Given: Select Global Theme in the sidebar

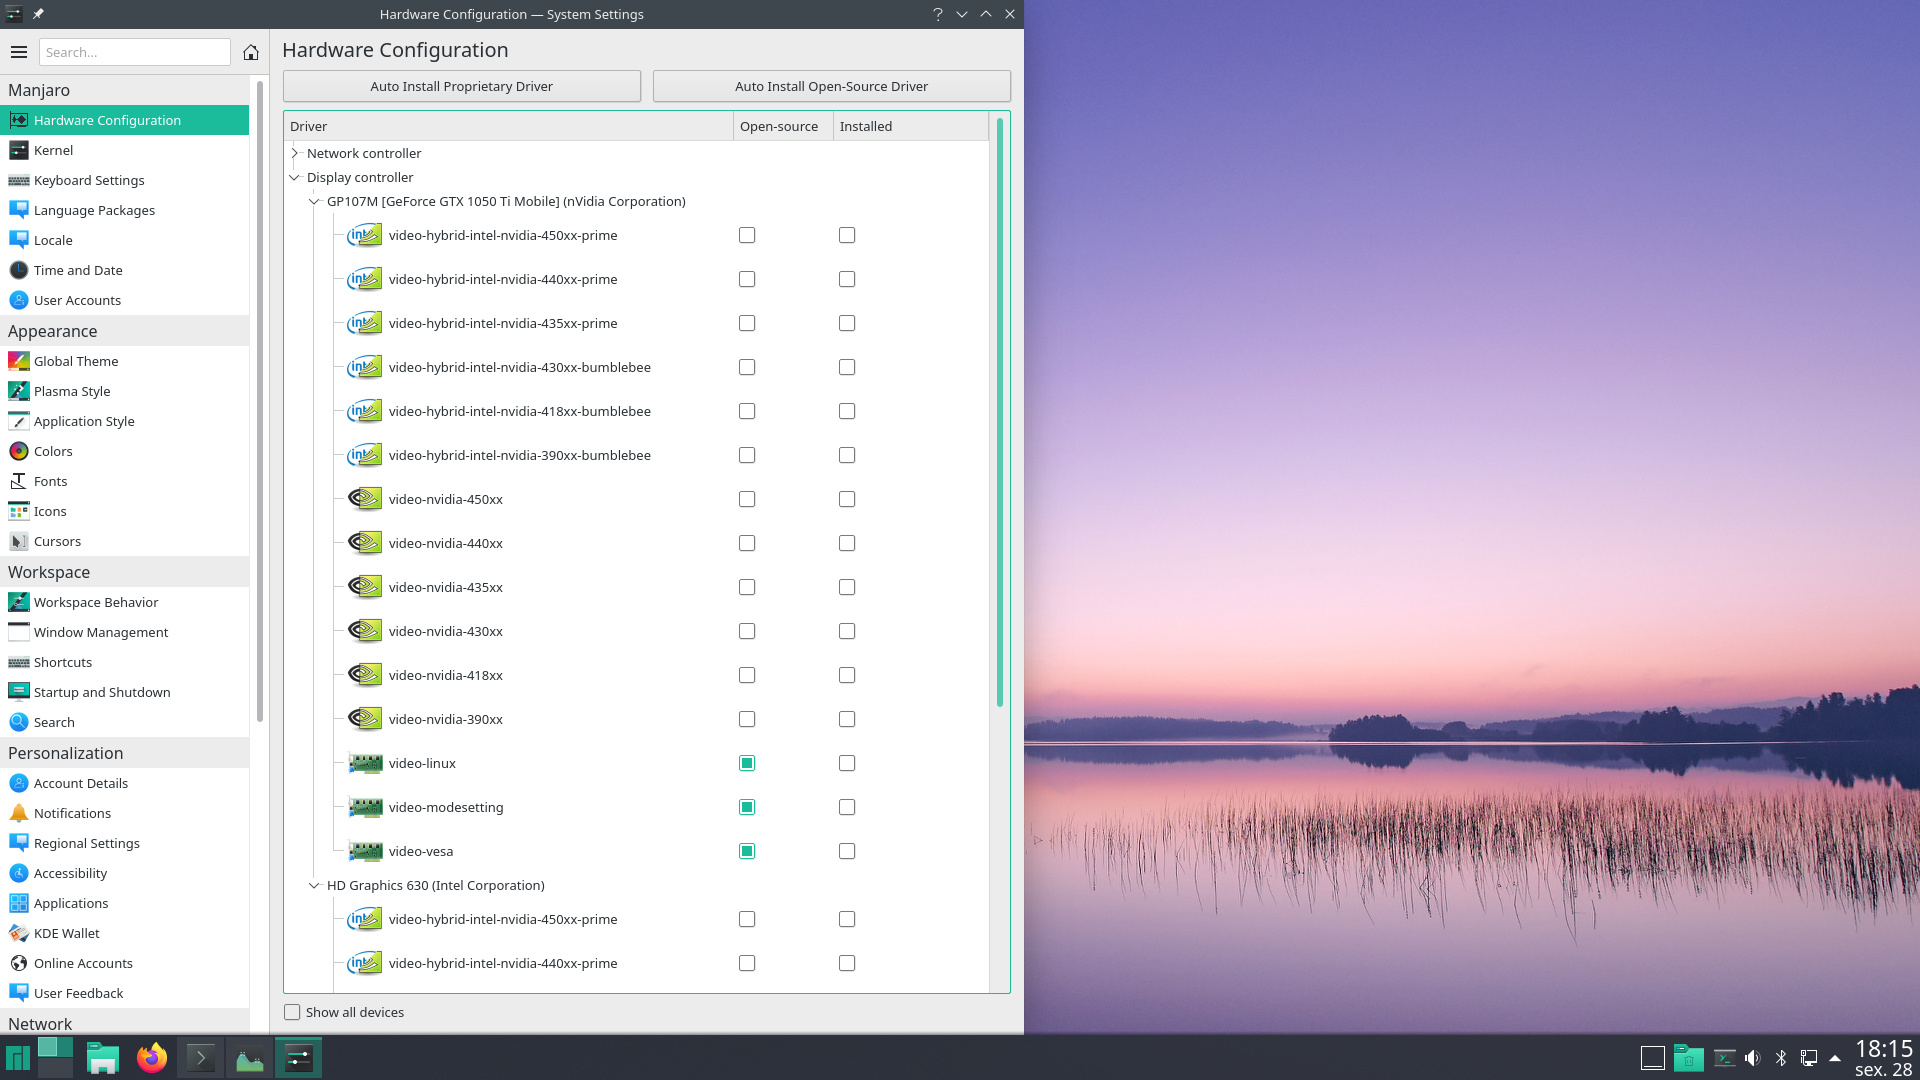Looking at the screenshot, I should [x=76, y=361].
